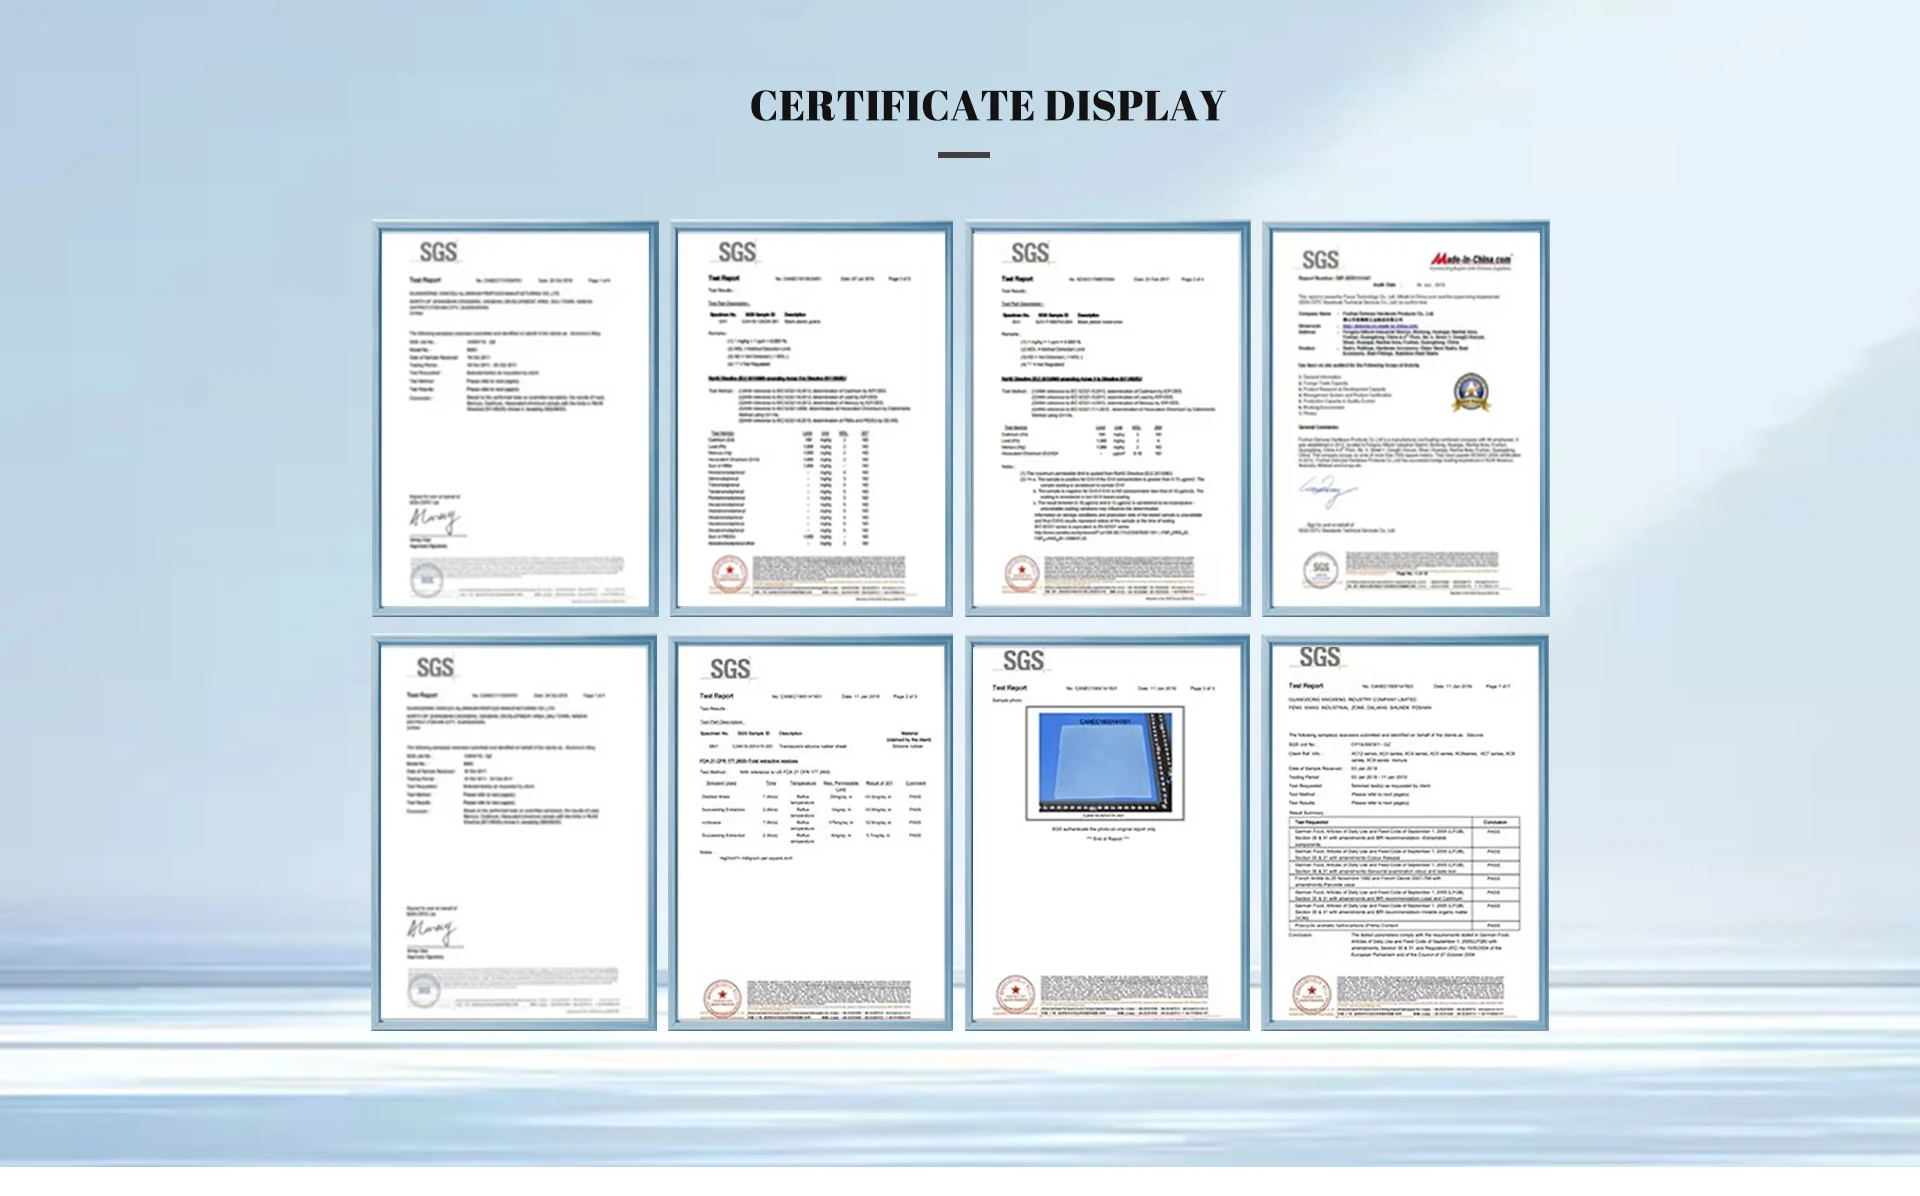Click the SGS logo on bottom-right certificate
The width and height of the screenshot is (1920, 1196).
coord(1319,657)
